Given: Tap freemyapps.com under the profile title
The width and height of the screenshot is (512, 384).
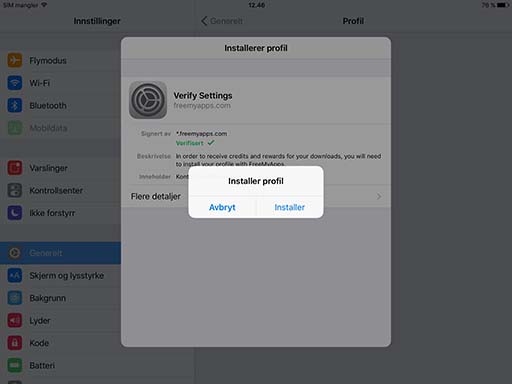Looking at the screenshot, I should (x=202, y=106).
